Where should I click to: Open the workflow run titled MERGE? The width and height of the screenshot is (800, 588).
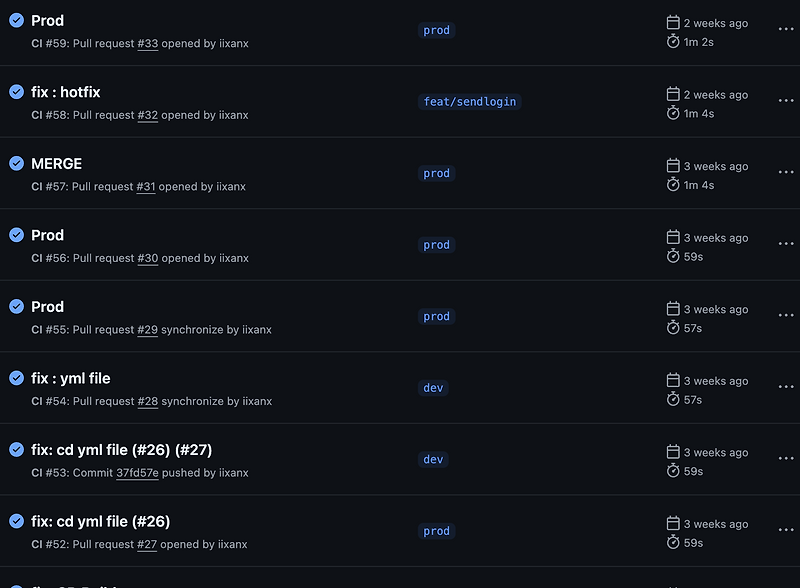point(56,163)
